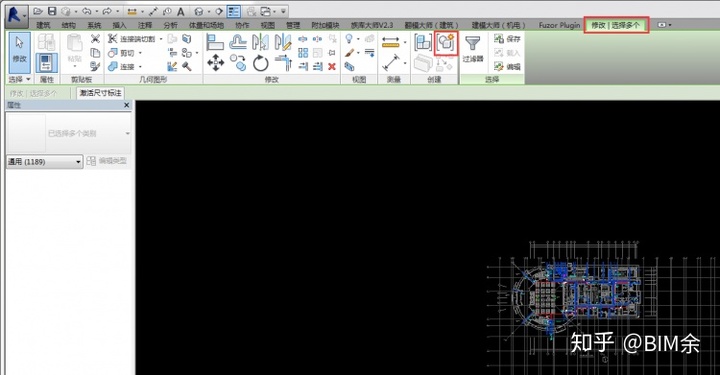The width and height of the screenshot is (720, 375).
Task: Open the Architecture ribbon tab
Action: [x=43, y=25]
